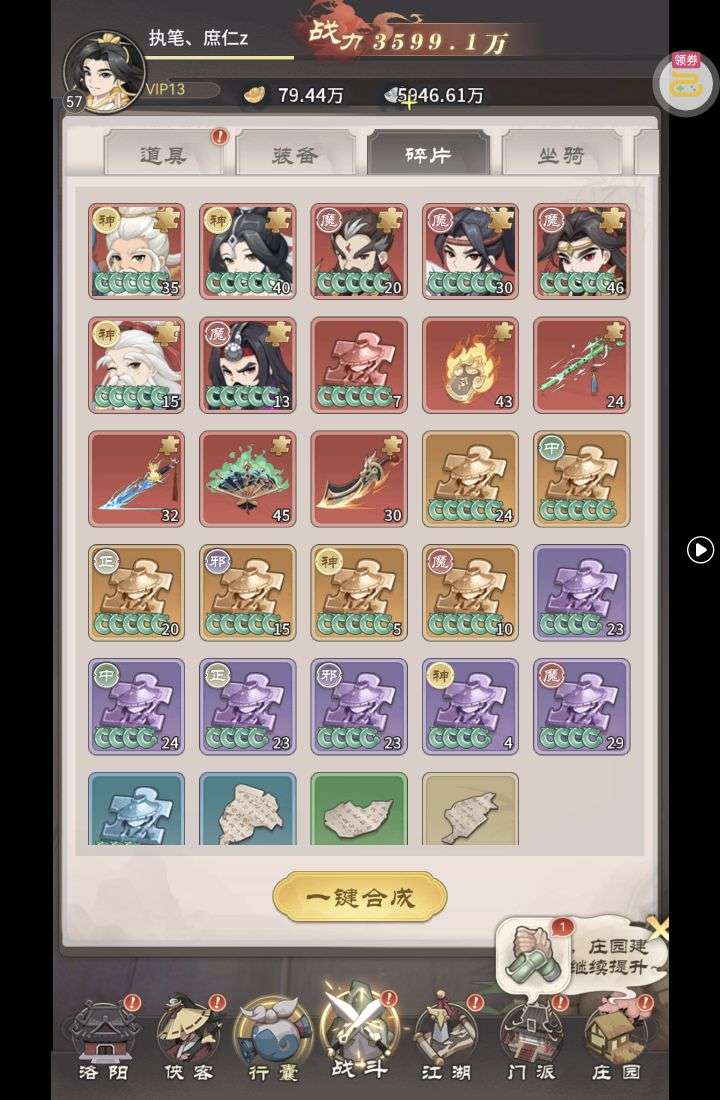720x1100 pixels.
Task: Click the 一键合成 button
Action: 360,897
